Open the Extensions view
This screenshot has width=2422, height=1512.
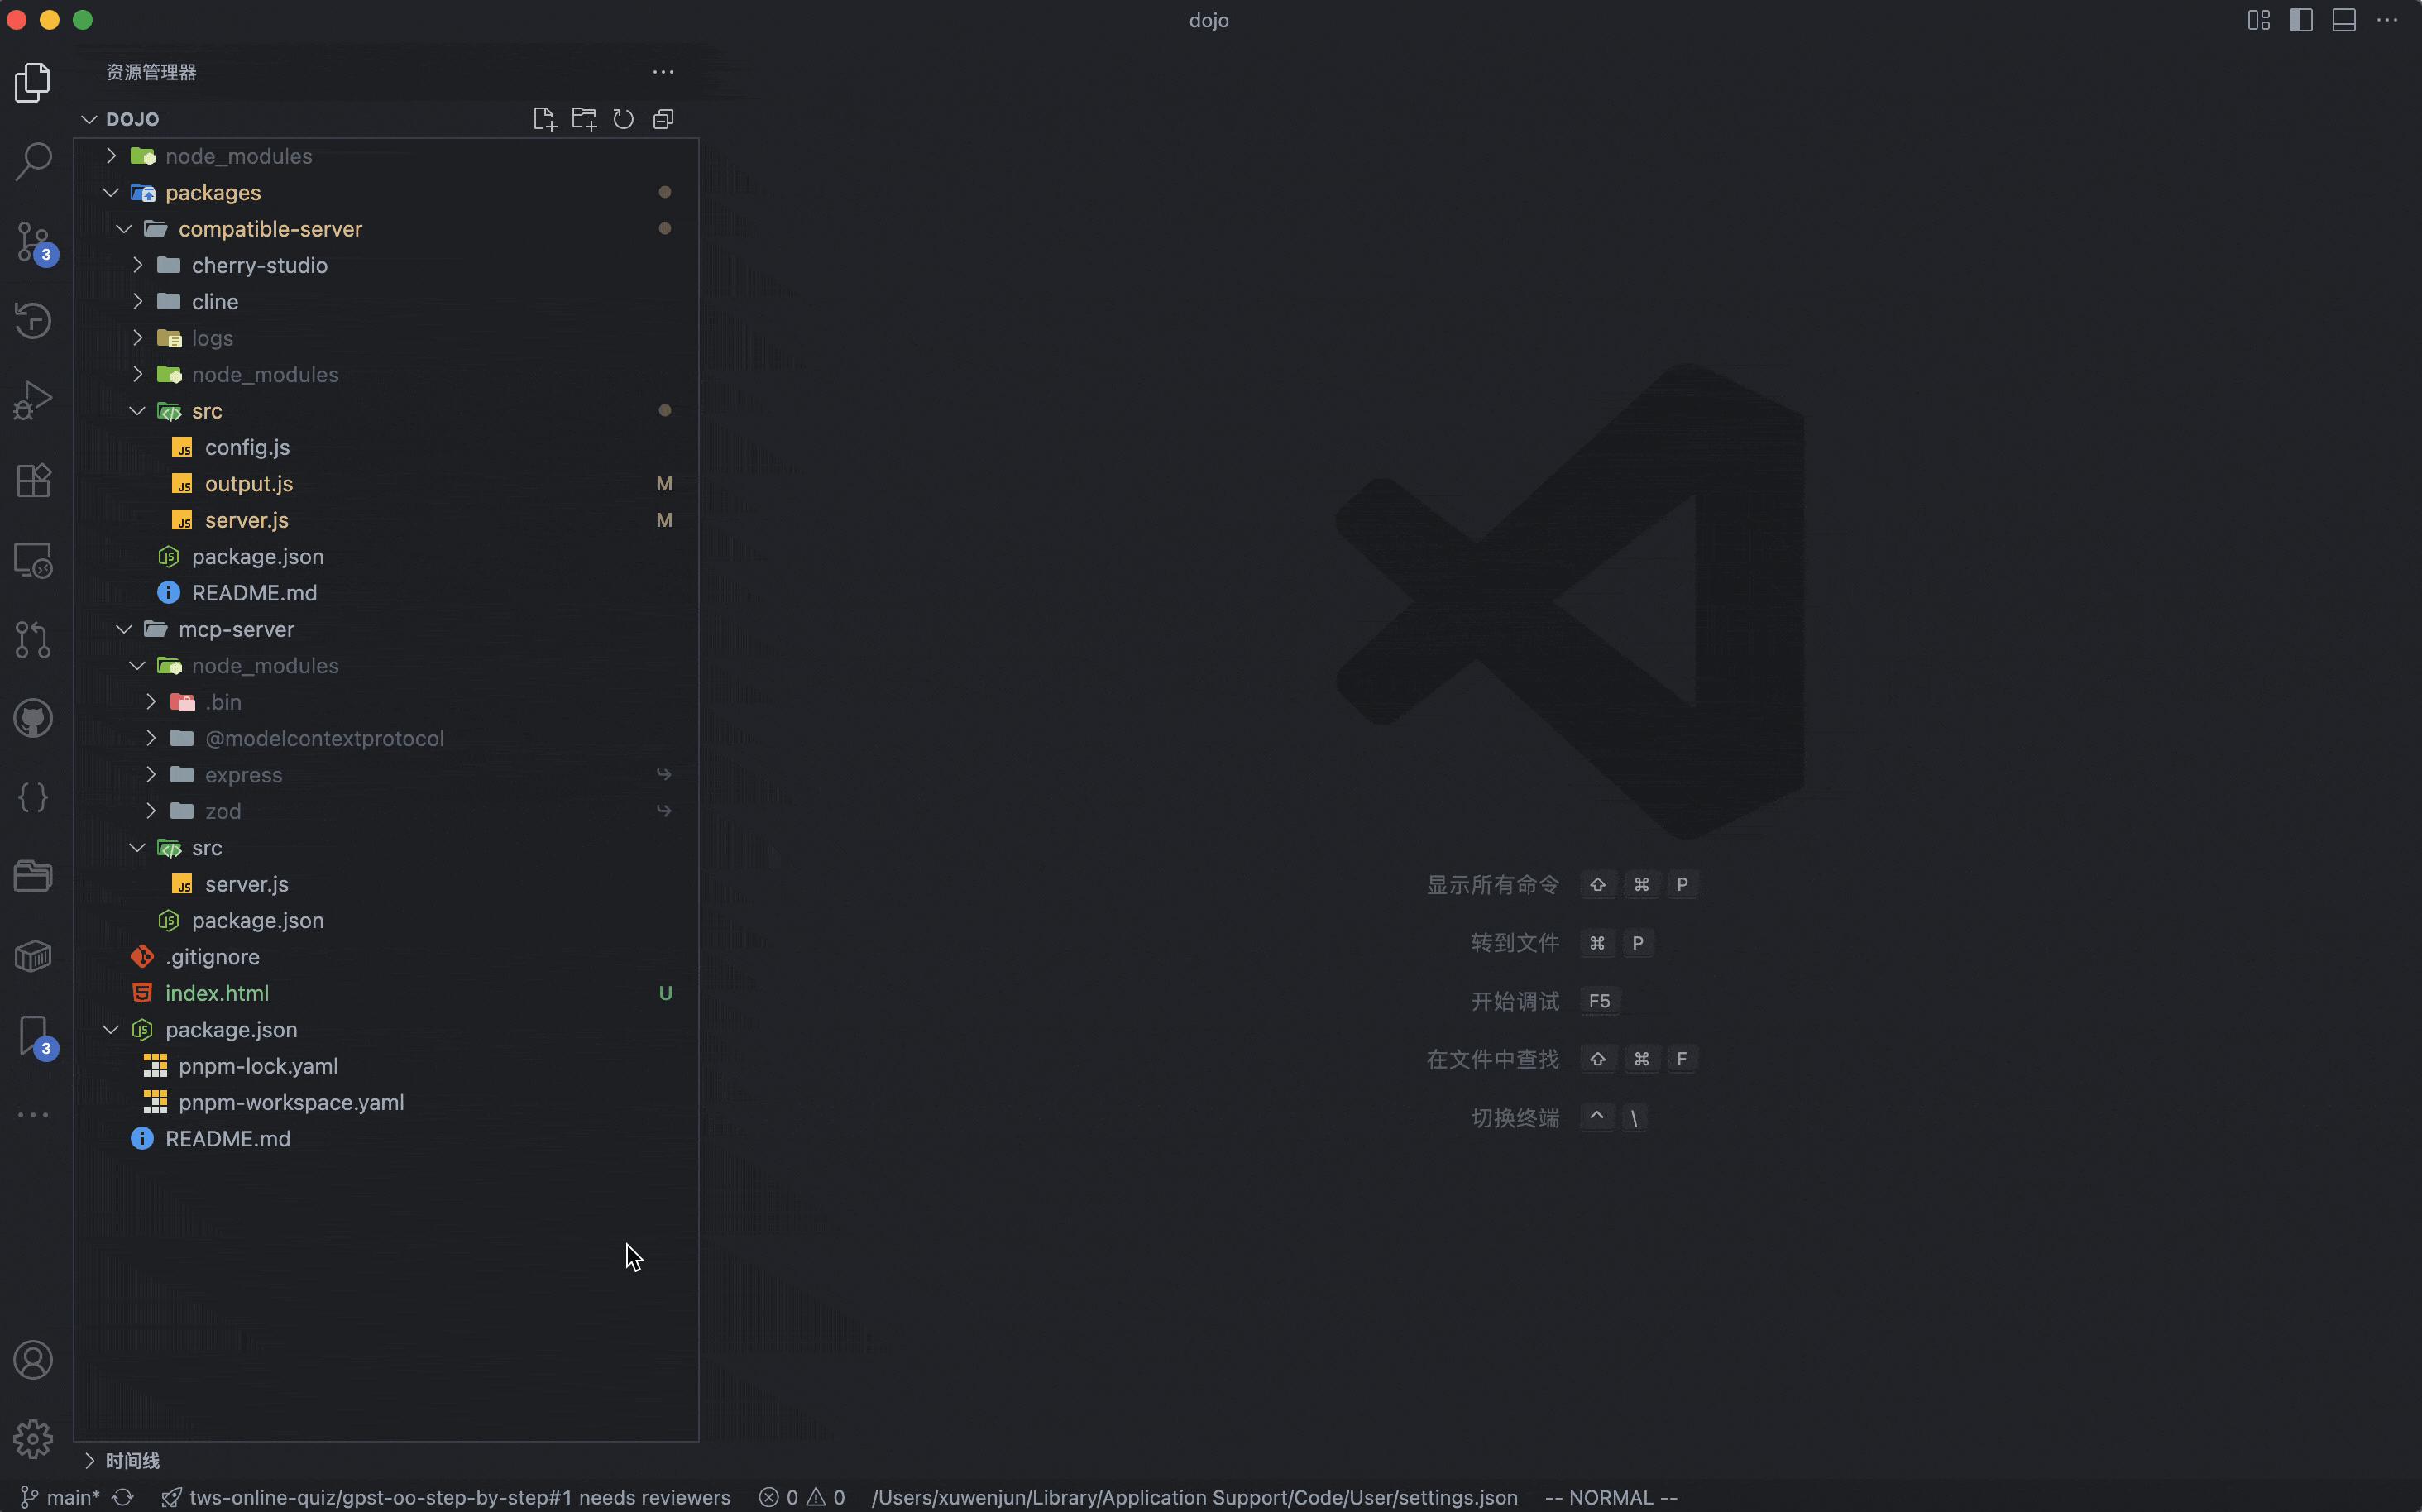pyautogui.click(x=33, y=480)
